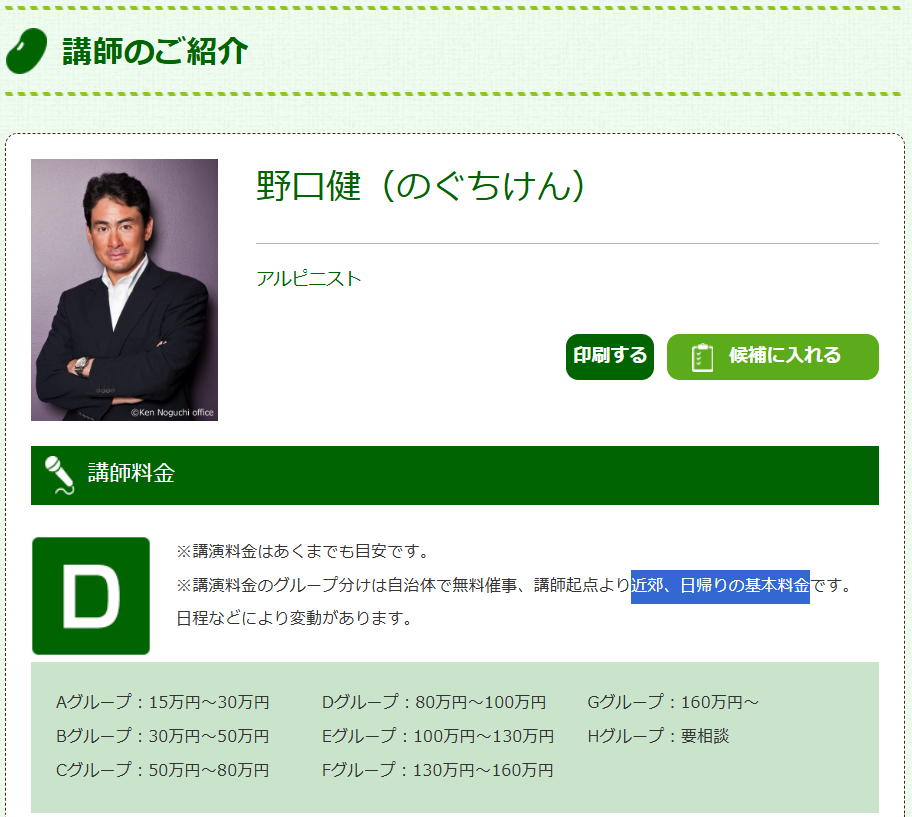The height and width of the screenshot is (817, 912).
Task: Click the 講師料金 section title text
Action: [x=131, y=474]
